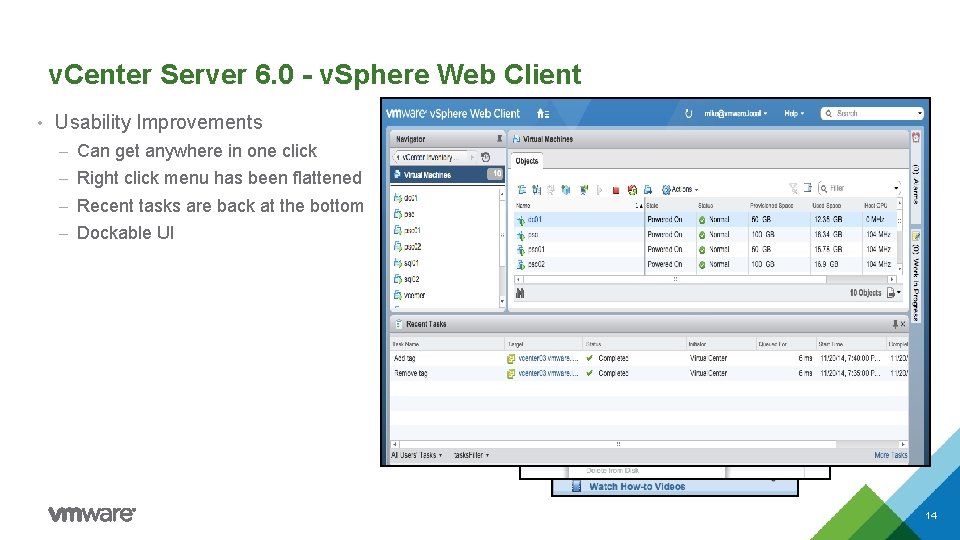960x540 pixels.
Task: Click the fourth blue icon in VM toolbar
Action: tap(566, 190)
